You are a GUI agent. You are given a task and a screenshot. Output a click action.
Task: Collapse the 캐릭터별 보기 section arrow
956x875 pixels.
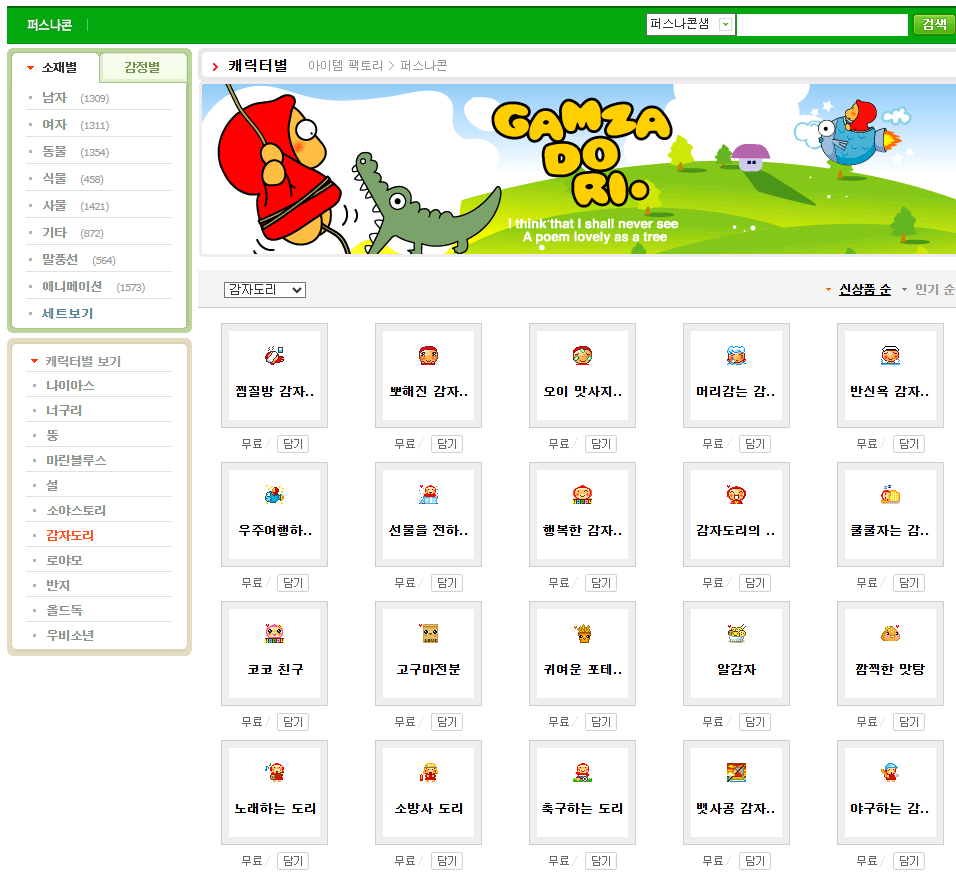[x=34, y=361]
